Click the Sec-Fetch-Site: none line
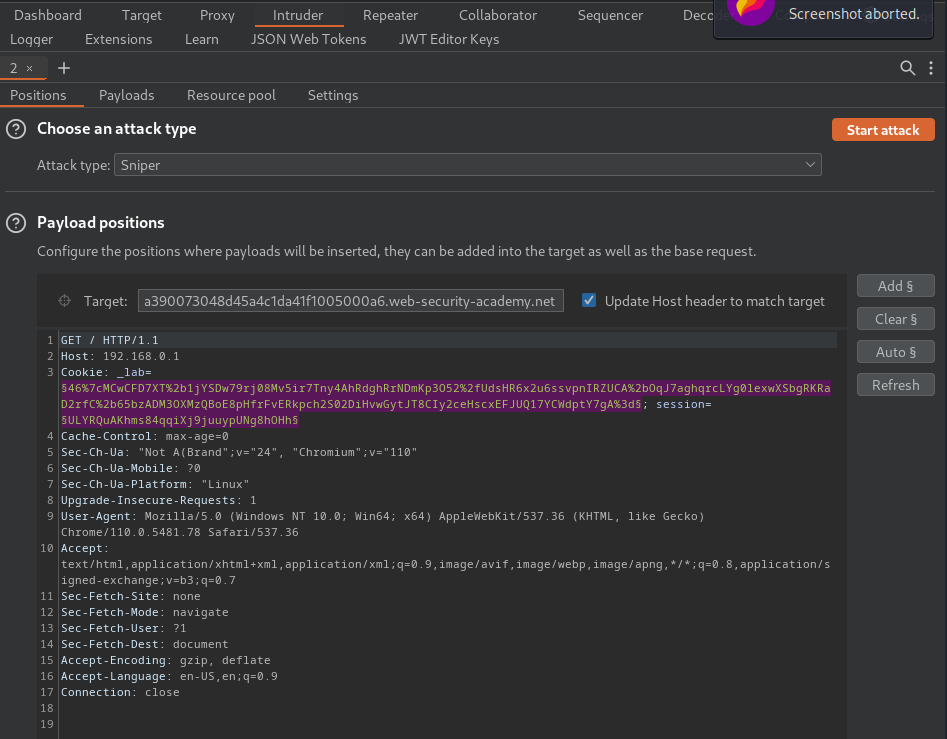This screenshot has height=739, width=947. 130,596
